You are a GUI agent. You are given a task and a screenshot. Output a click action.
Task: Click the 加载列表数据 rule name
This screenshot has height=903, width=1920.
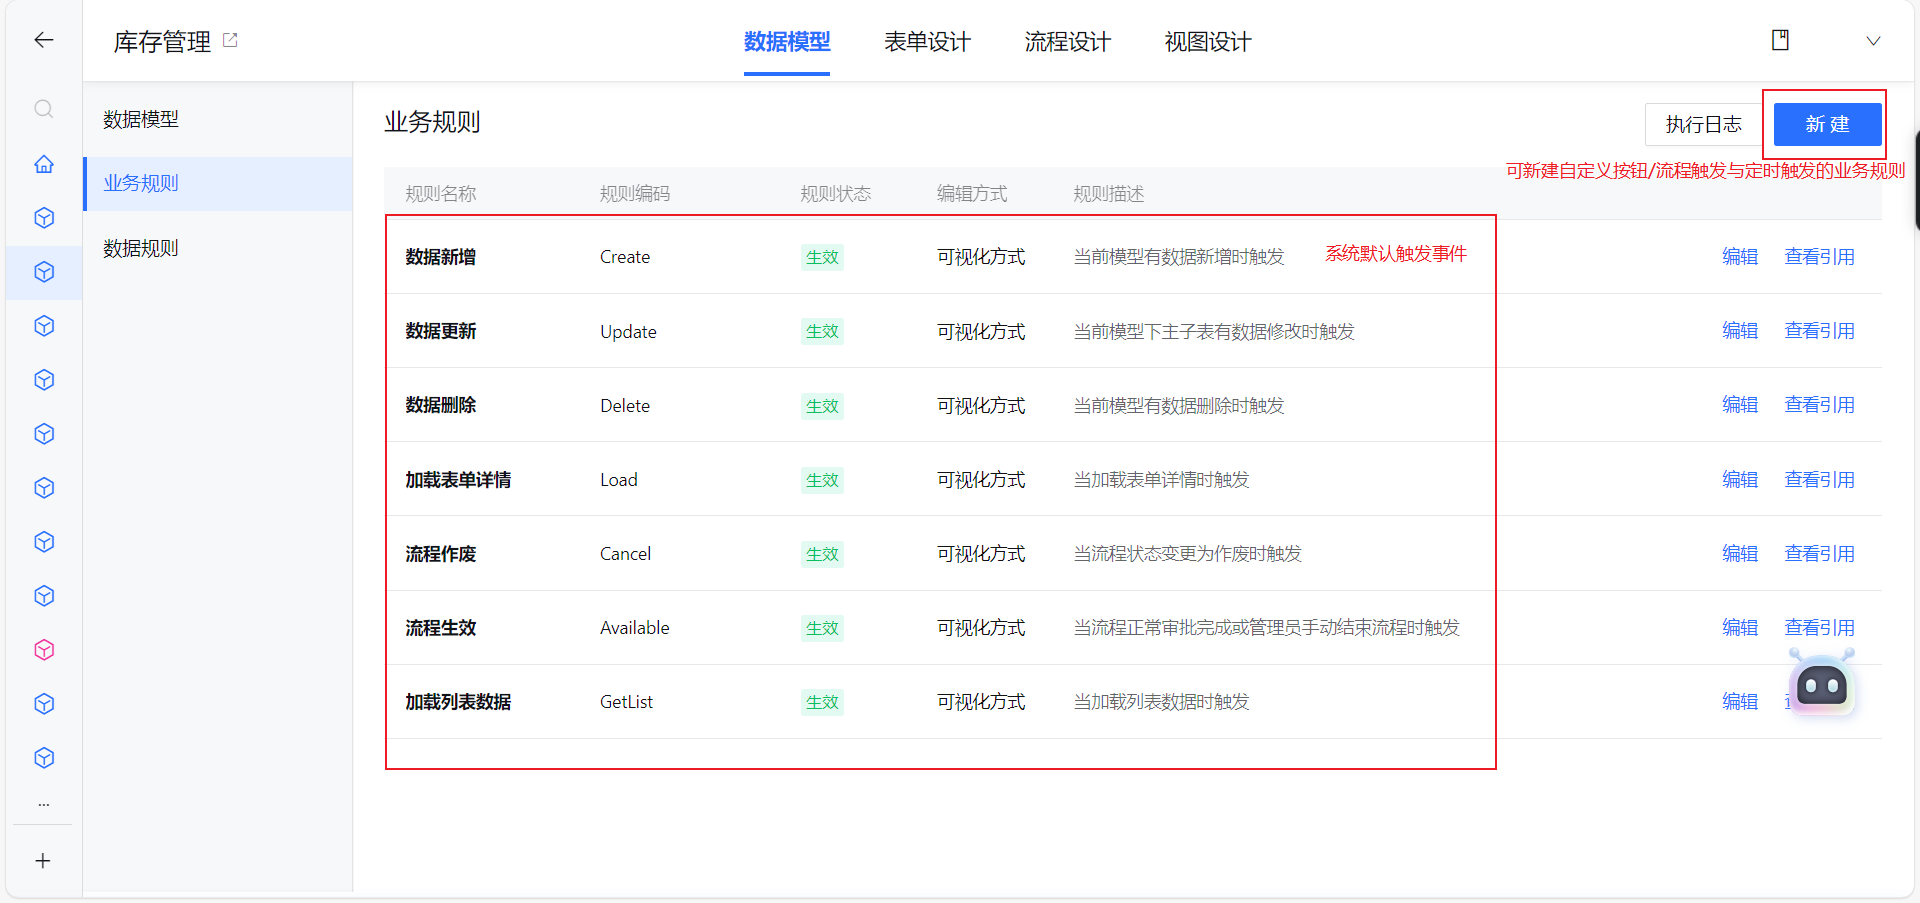(458, 702)
